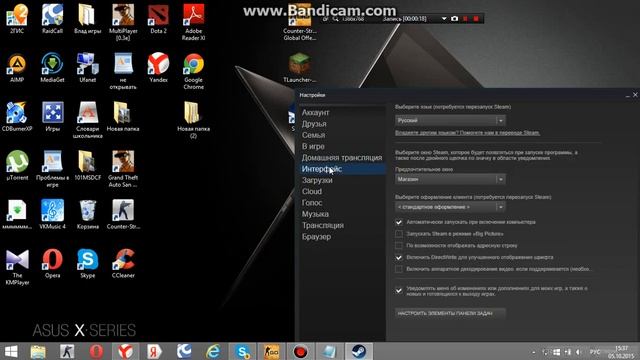
Task: Pause the Bandicam recording
Action: point(465,19)
